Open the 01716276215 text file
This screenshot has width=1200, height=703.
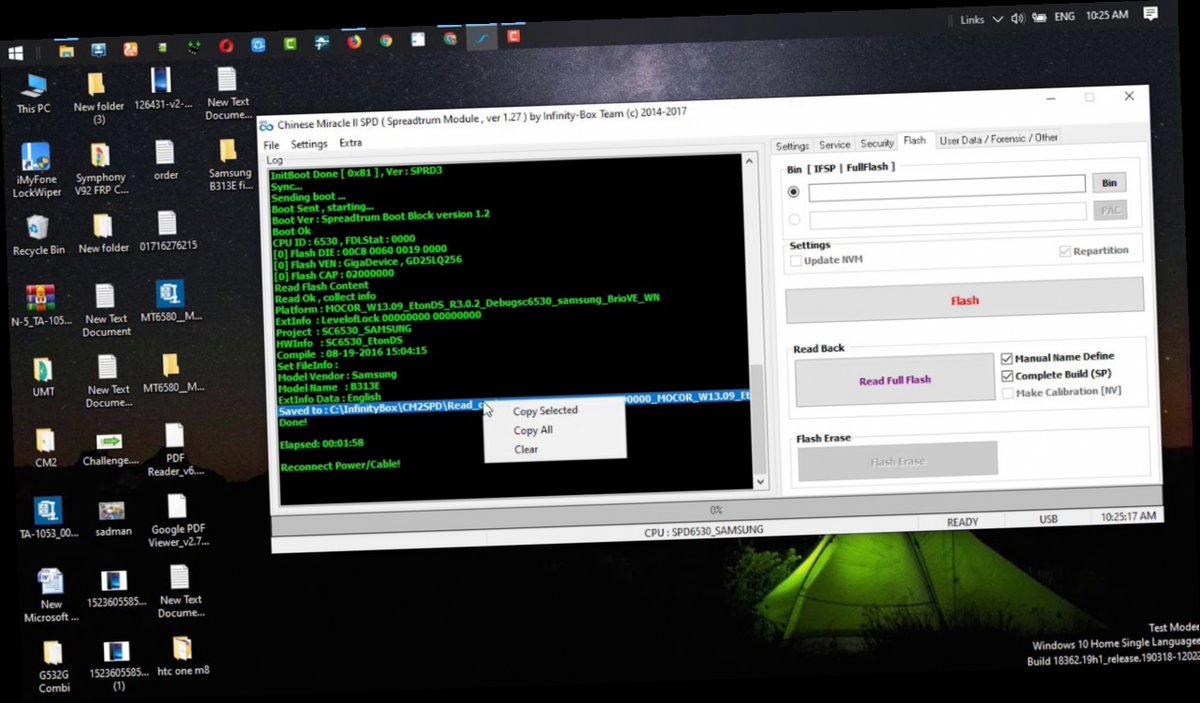click(168, 231)
